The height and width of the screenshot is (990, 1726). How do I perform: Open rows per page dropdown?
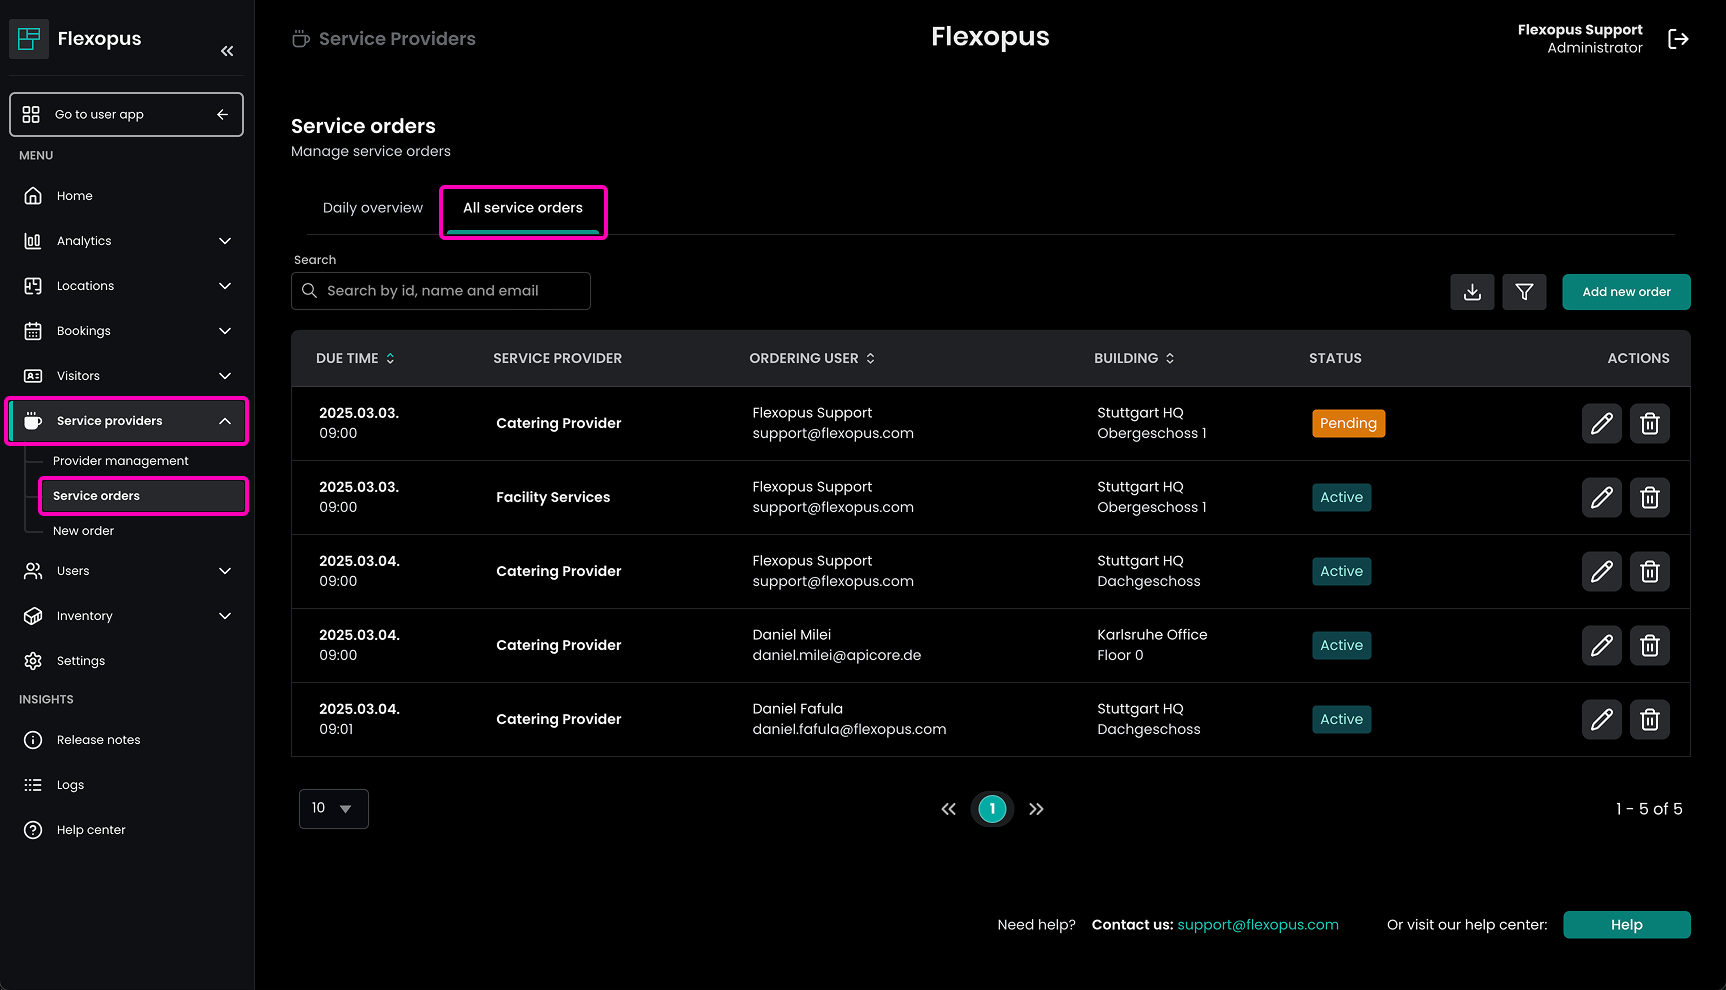coord(333,809)
